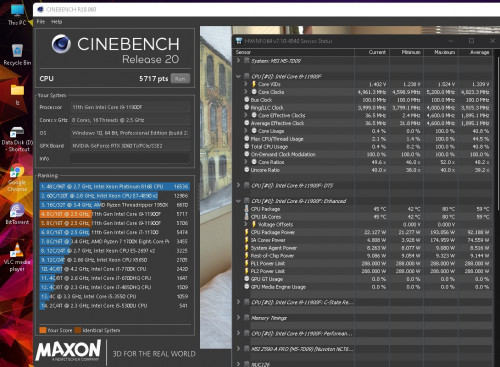Select CPU Package temperature row
This screenshot has width=500, height=367.
363,209
